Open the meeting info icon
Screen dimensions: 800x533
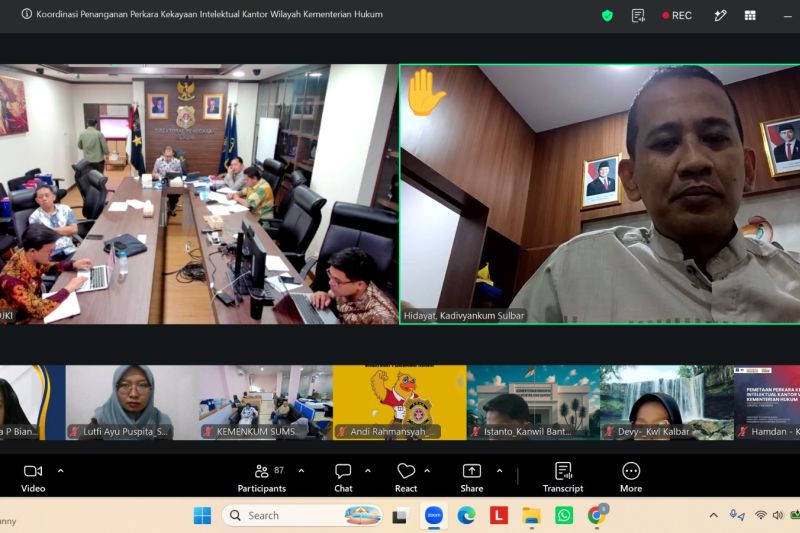27,14
